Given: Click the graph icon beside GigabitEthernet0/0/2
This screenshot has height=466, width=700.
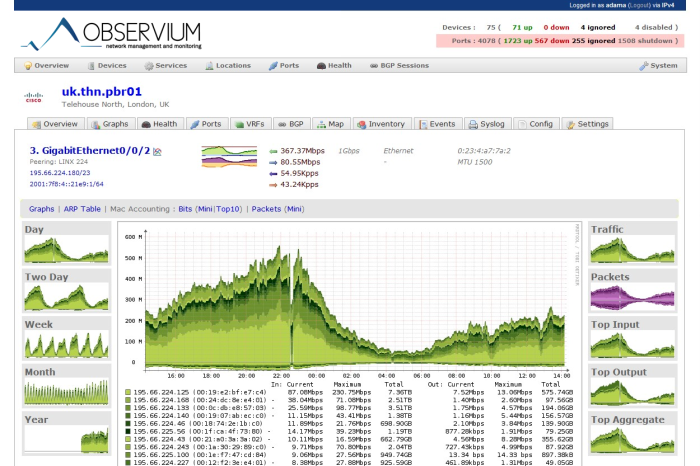Looking at the screenshot, I should click(157, 152).
